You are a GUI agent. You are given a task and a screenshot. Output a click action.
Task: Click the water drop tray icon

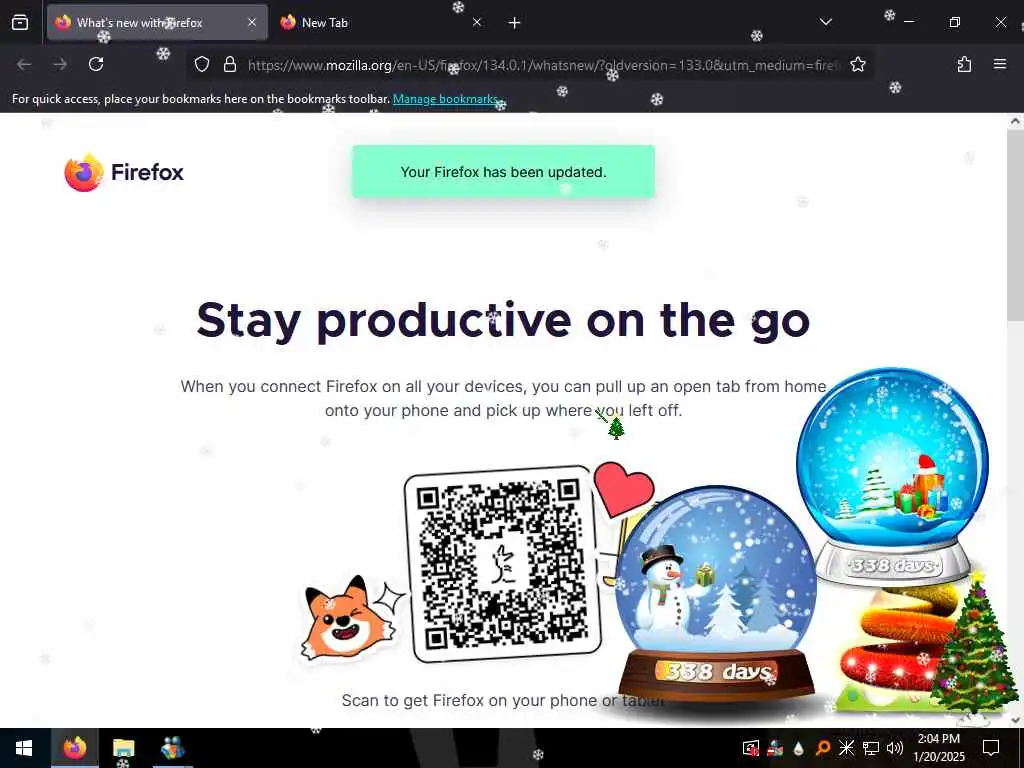click(x=799, y=748)
